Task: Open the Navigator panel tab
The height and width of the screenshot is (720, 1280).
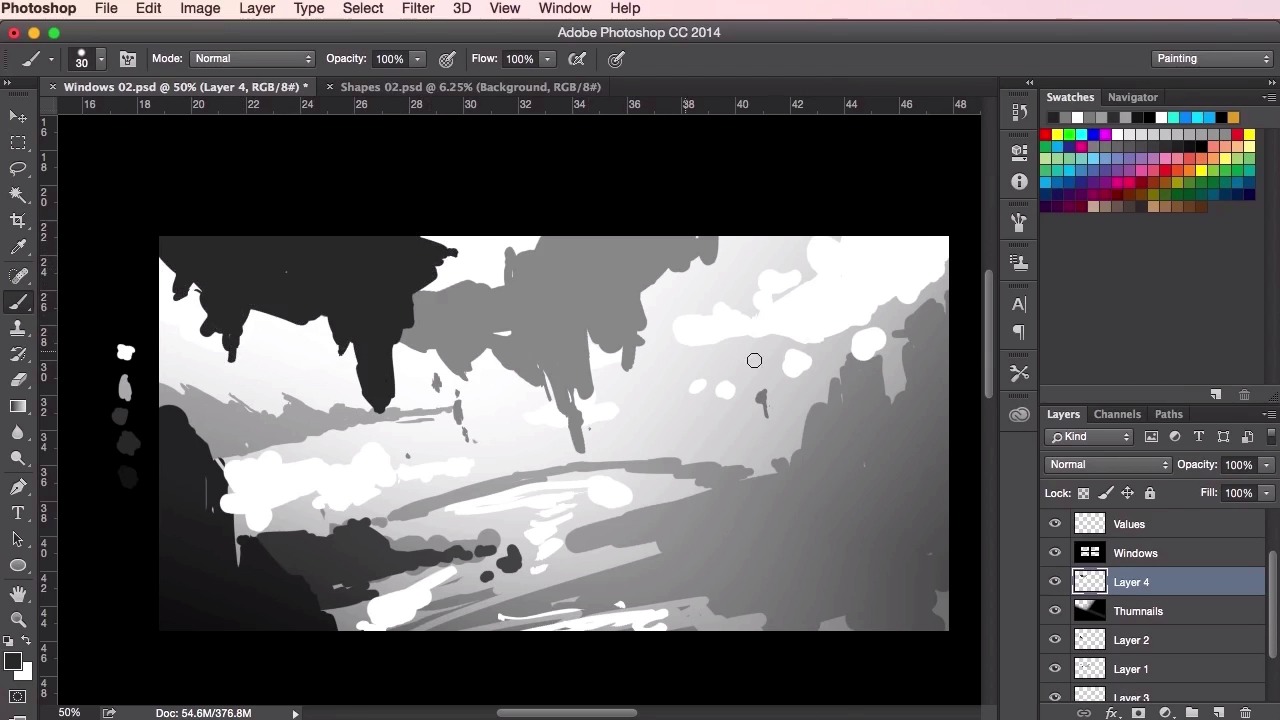Action: 1132,97
